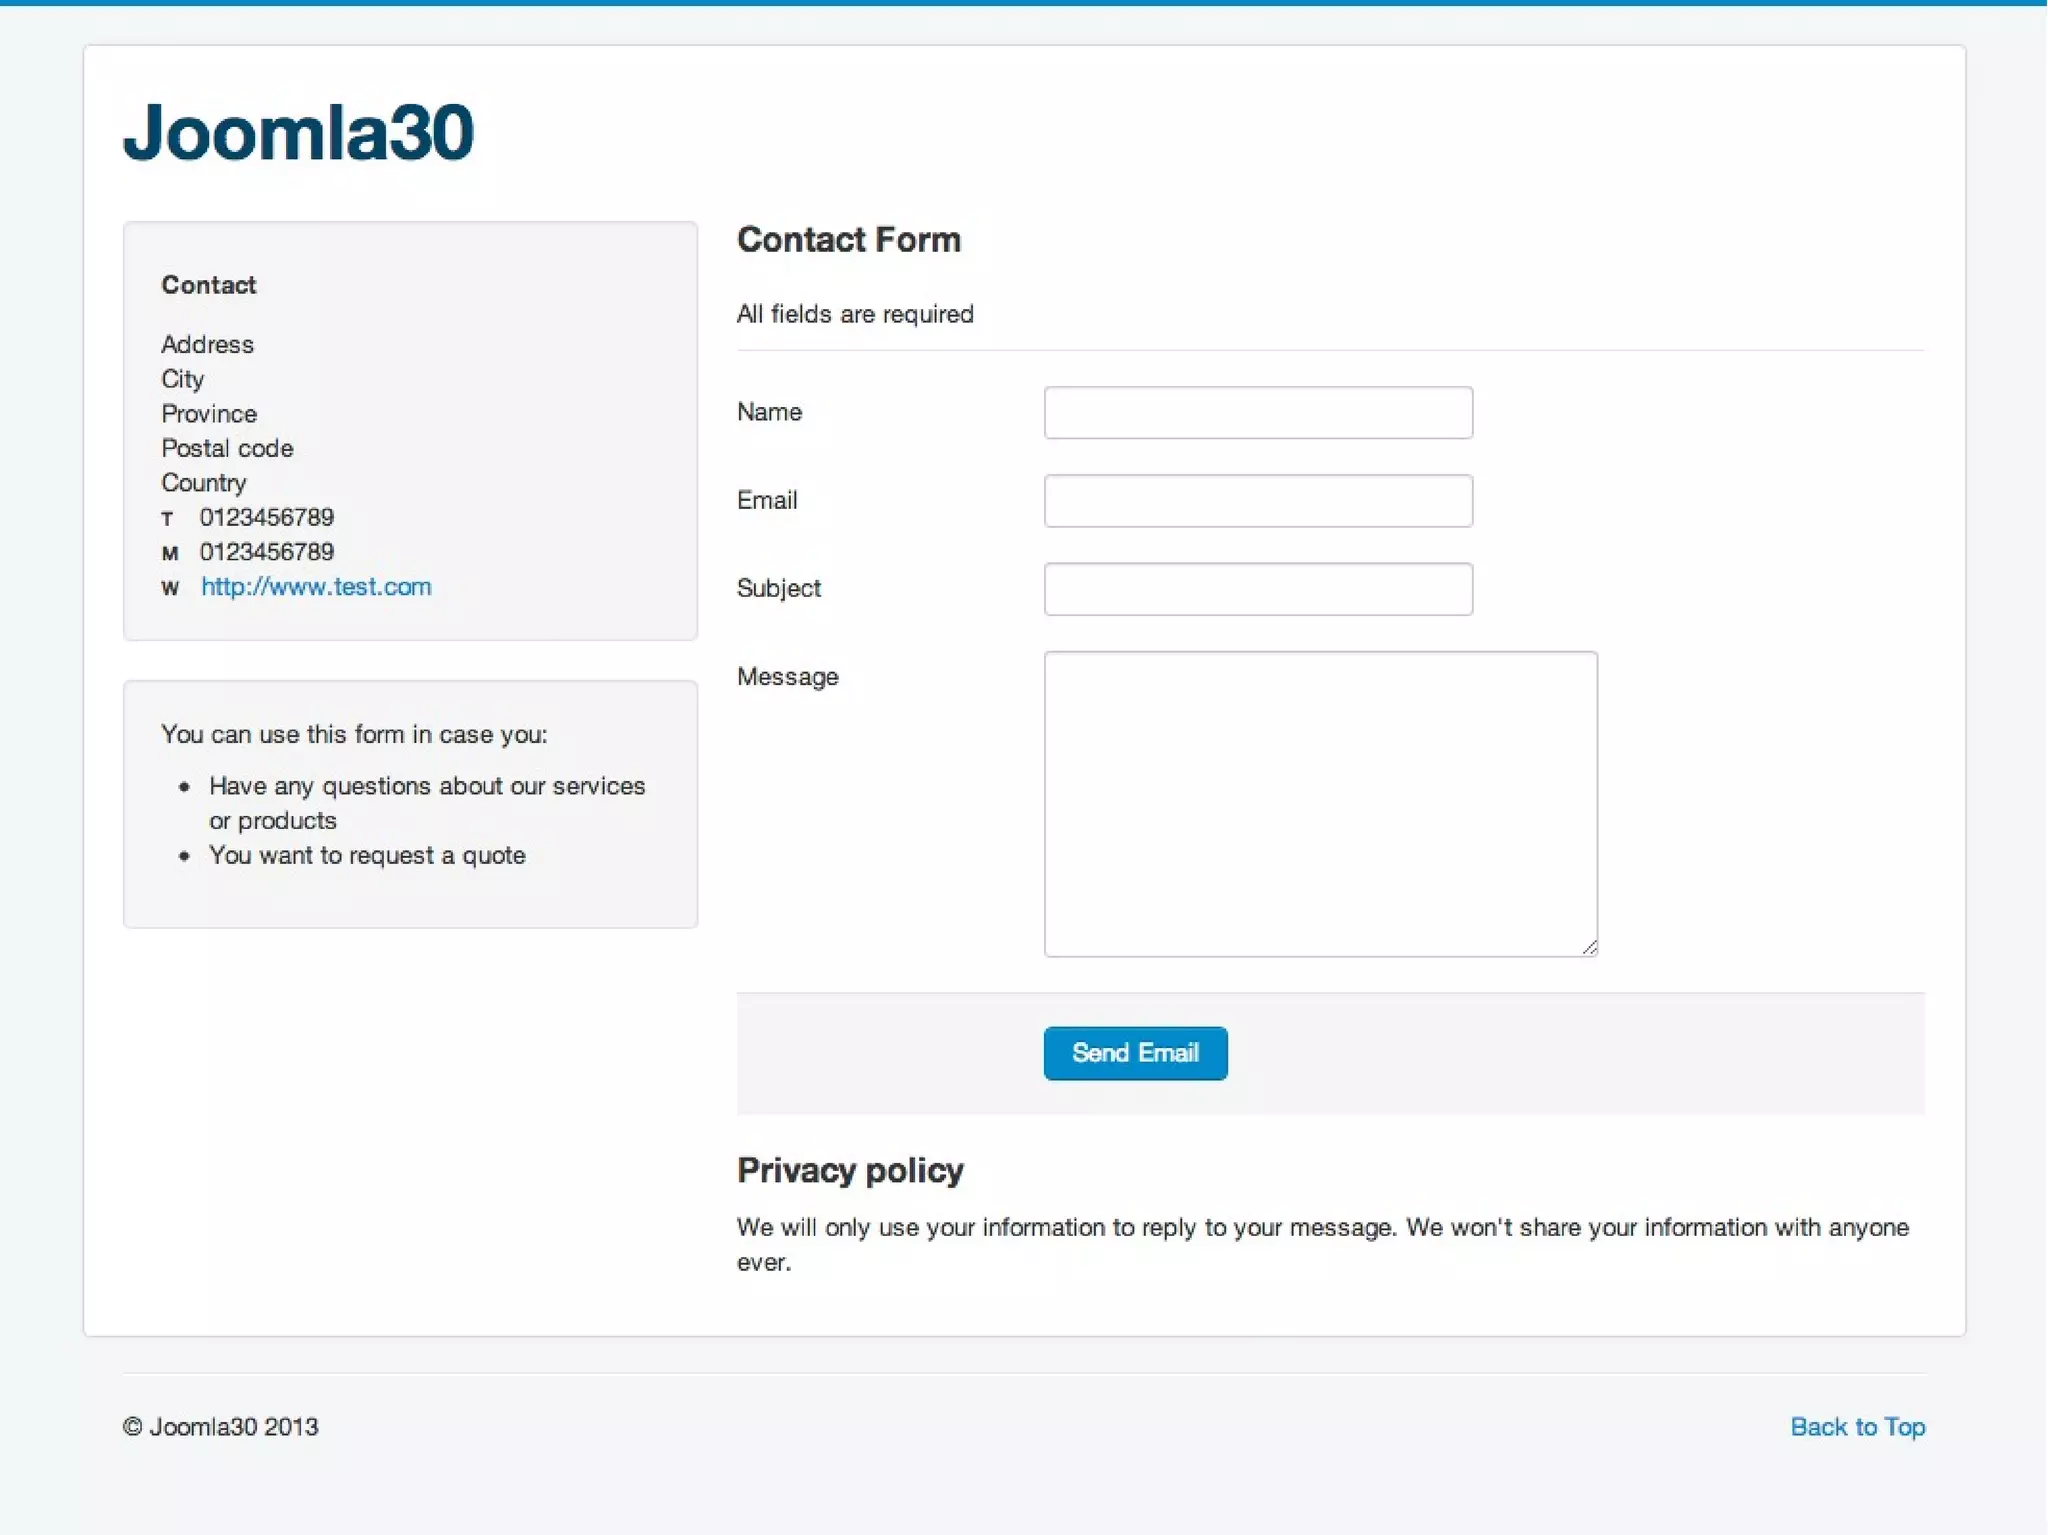The image size is (2048, 1535).
Task: Jump using the Back to Top link
Action: (1856, 1426)
